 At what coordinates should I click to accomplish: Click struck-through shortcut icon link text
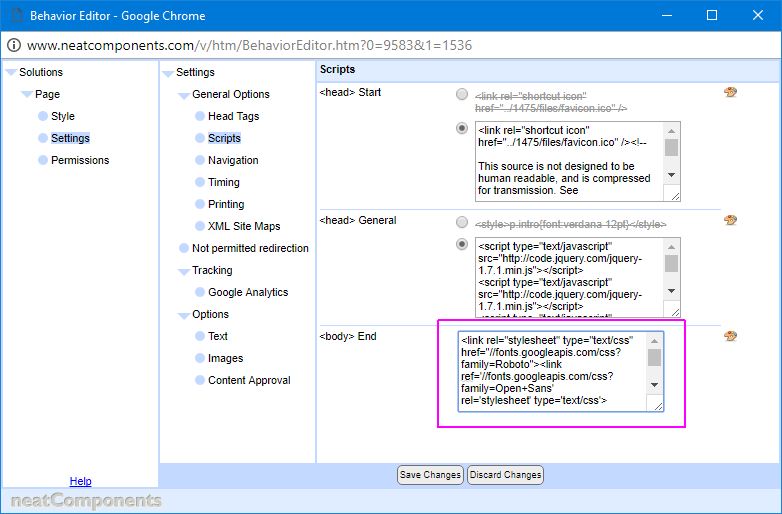(x=551, y=102)
